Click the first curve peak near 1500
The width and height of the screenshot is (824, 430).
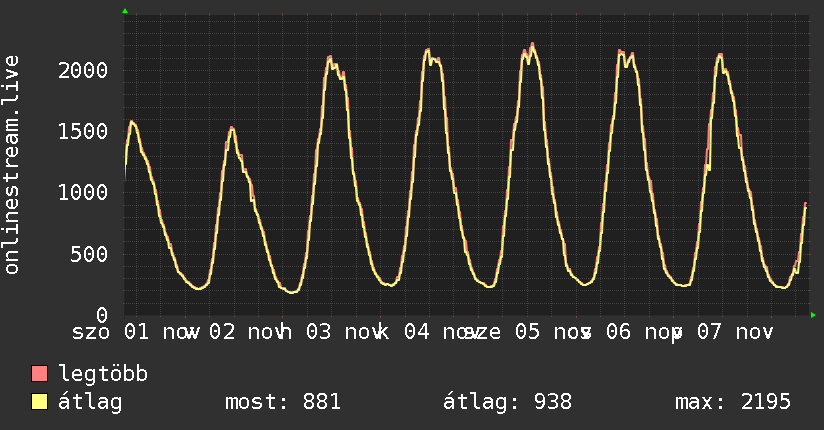pos(132,122)
